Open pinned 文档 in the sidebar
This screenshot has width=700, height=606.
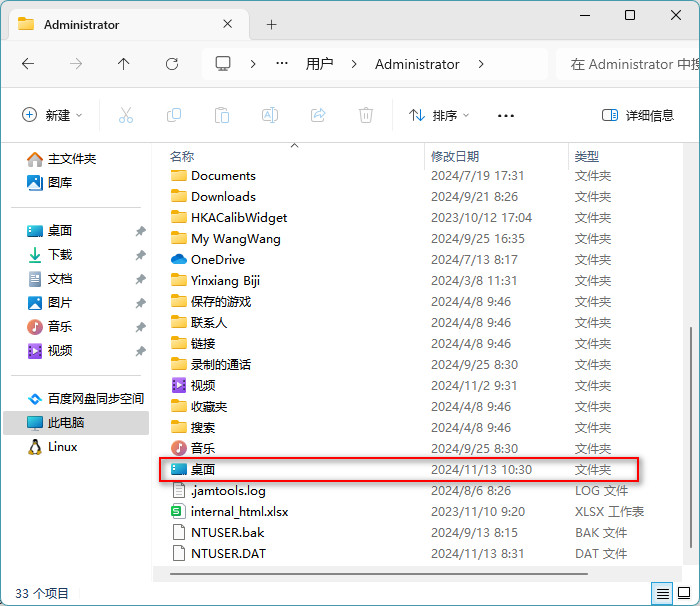tap(49, 279)
